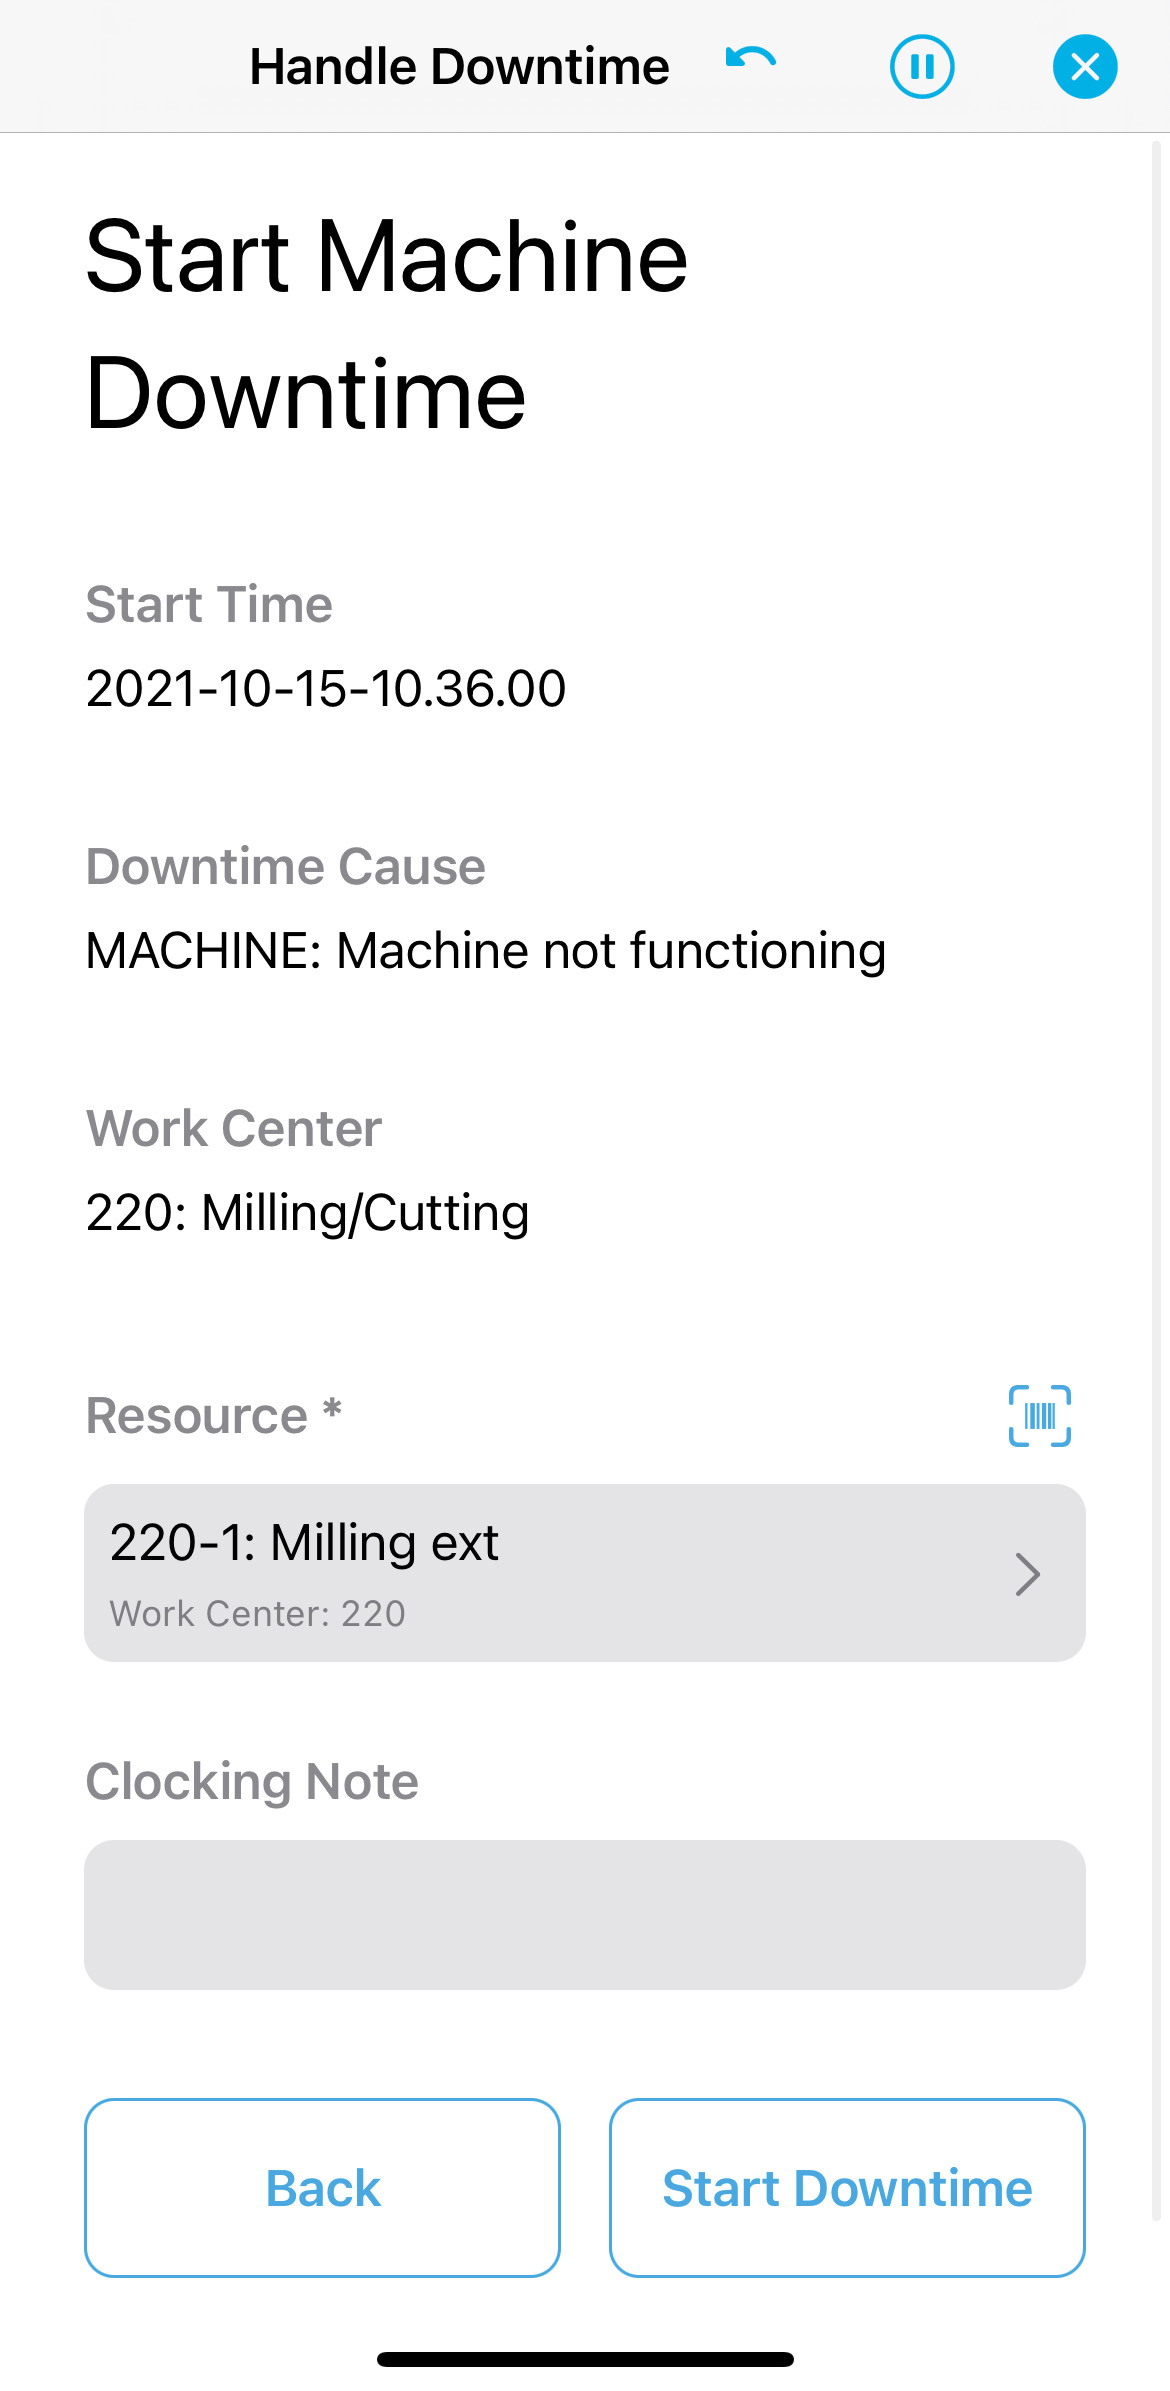Click the Downtime Cause label
Screen dimensions: 1170x2391
[x=286, y=866]
